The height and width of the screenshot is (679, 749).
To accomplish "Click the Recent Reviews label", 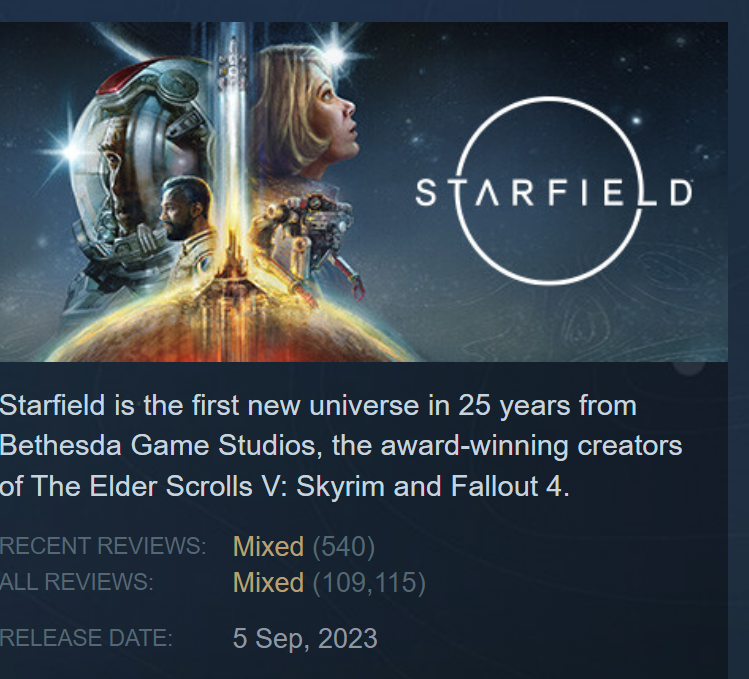I will 103,546.
